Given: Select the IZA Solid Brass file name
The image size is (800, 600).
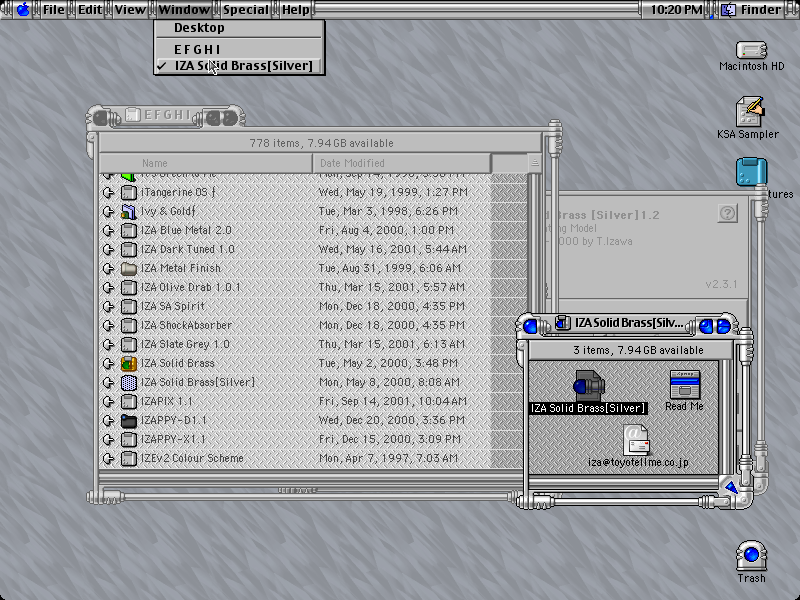Looking at the screenshot, I should pyautogui.click(x=178, y=363).
